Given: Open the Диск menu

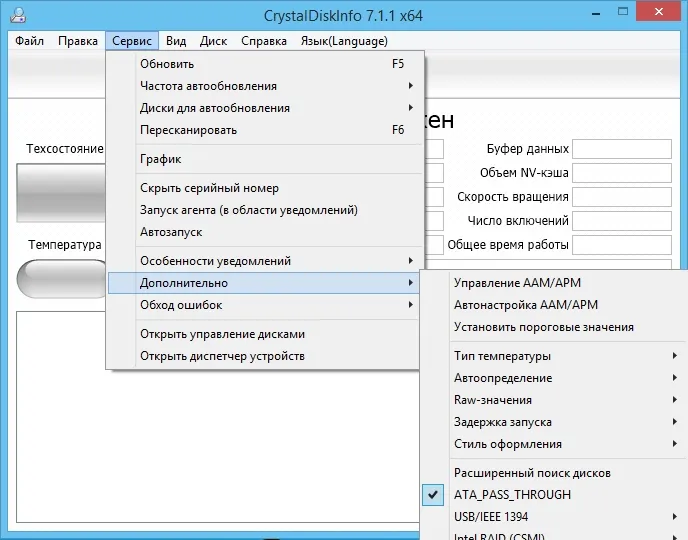Looking at the screenshot, I should click(x=213, y=41).
